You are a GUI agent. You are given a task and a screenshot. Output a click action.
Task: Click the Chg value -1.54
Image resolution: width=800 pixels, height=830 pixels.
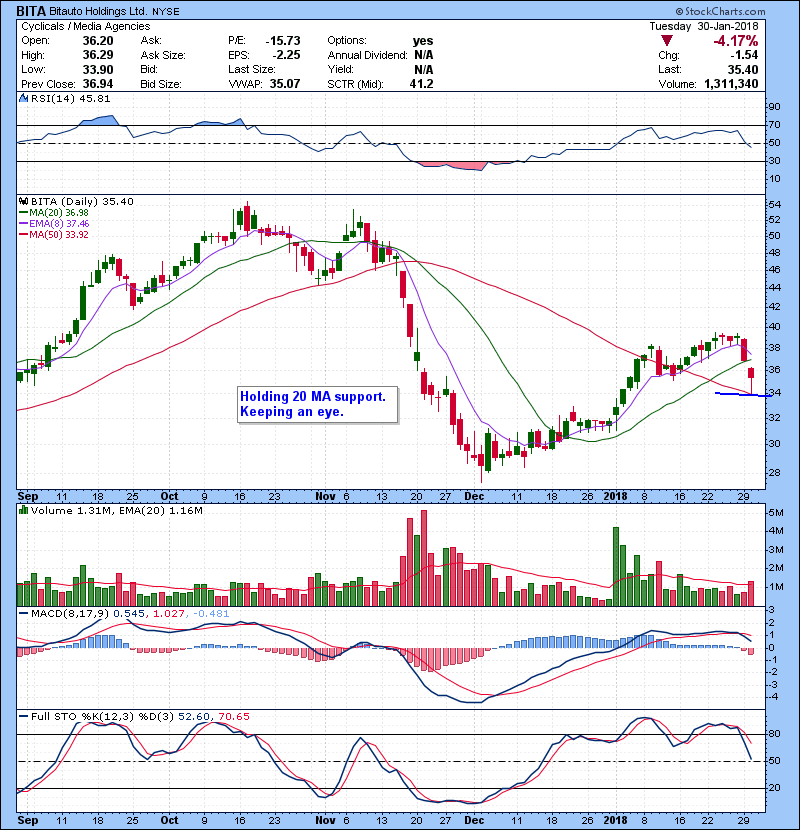coord(744,55)
